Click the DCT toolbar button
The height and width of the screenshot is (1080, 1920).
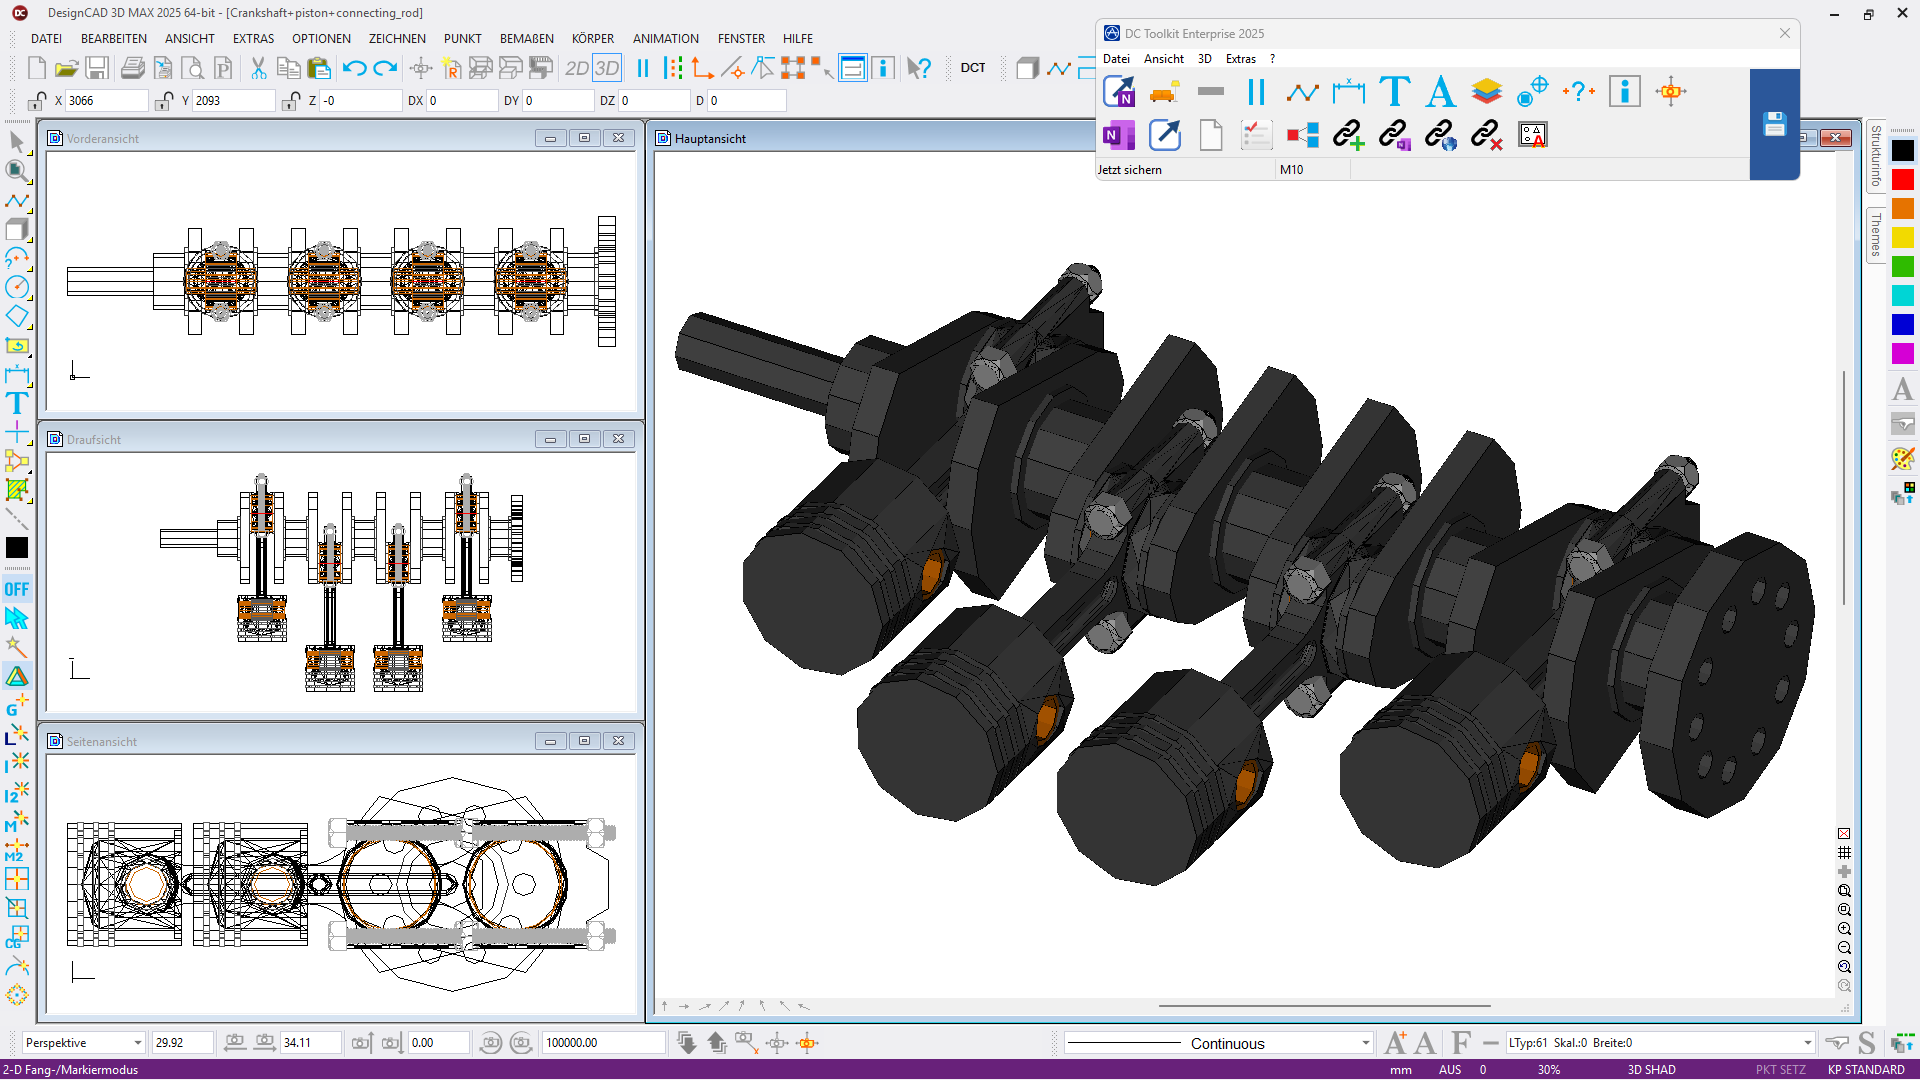[x=972, y=68]
